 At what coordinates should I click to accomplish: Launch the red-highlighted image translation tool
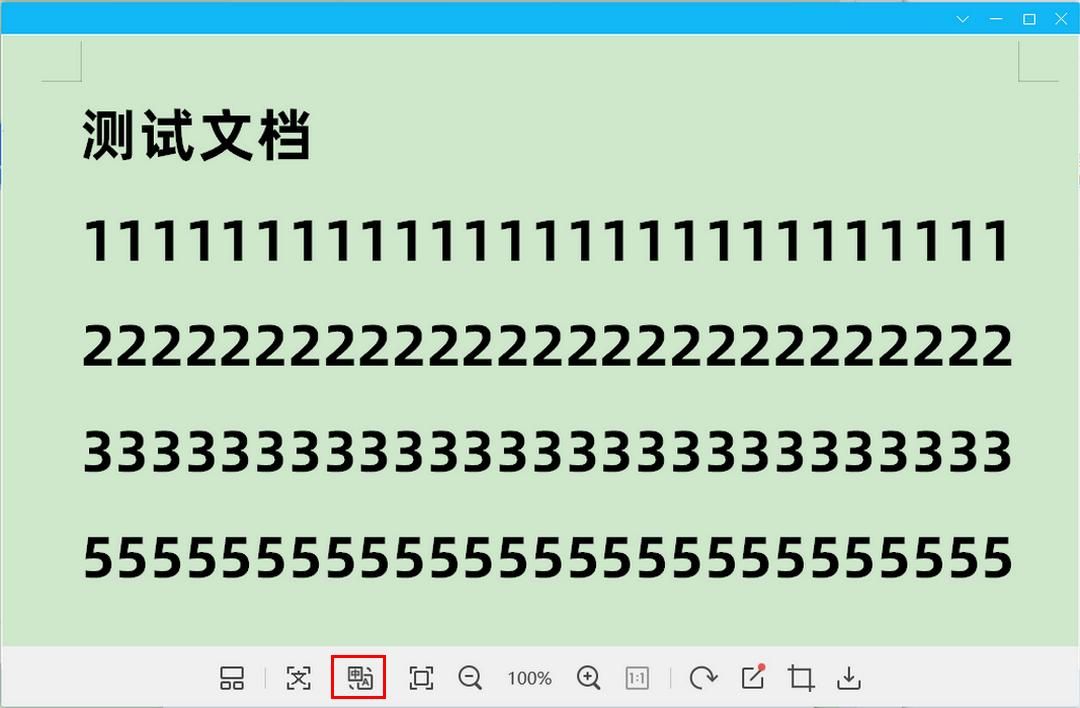point(358,678)
